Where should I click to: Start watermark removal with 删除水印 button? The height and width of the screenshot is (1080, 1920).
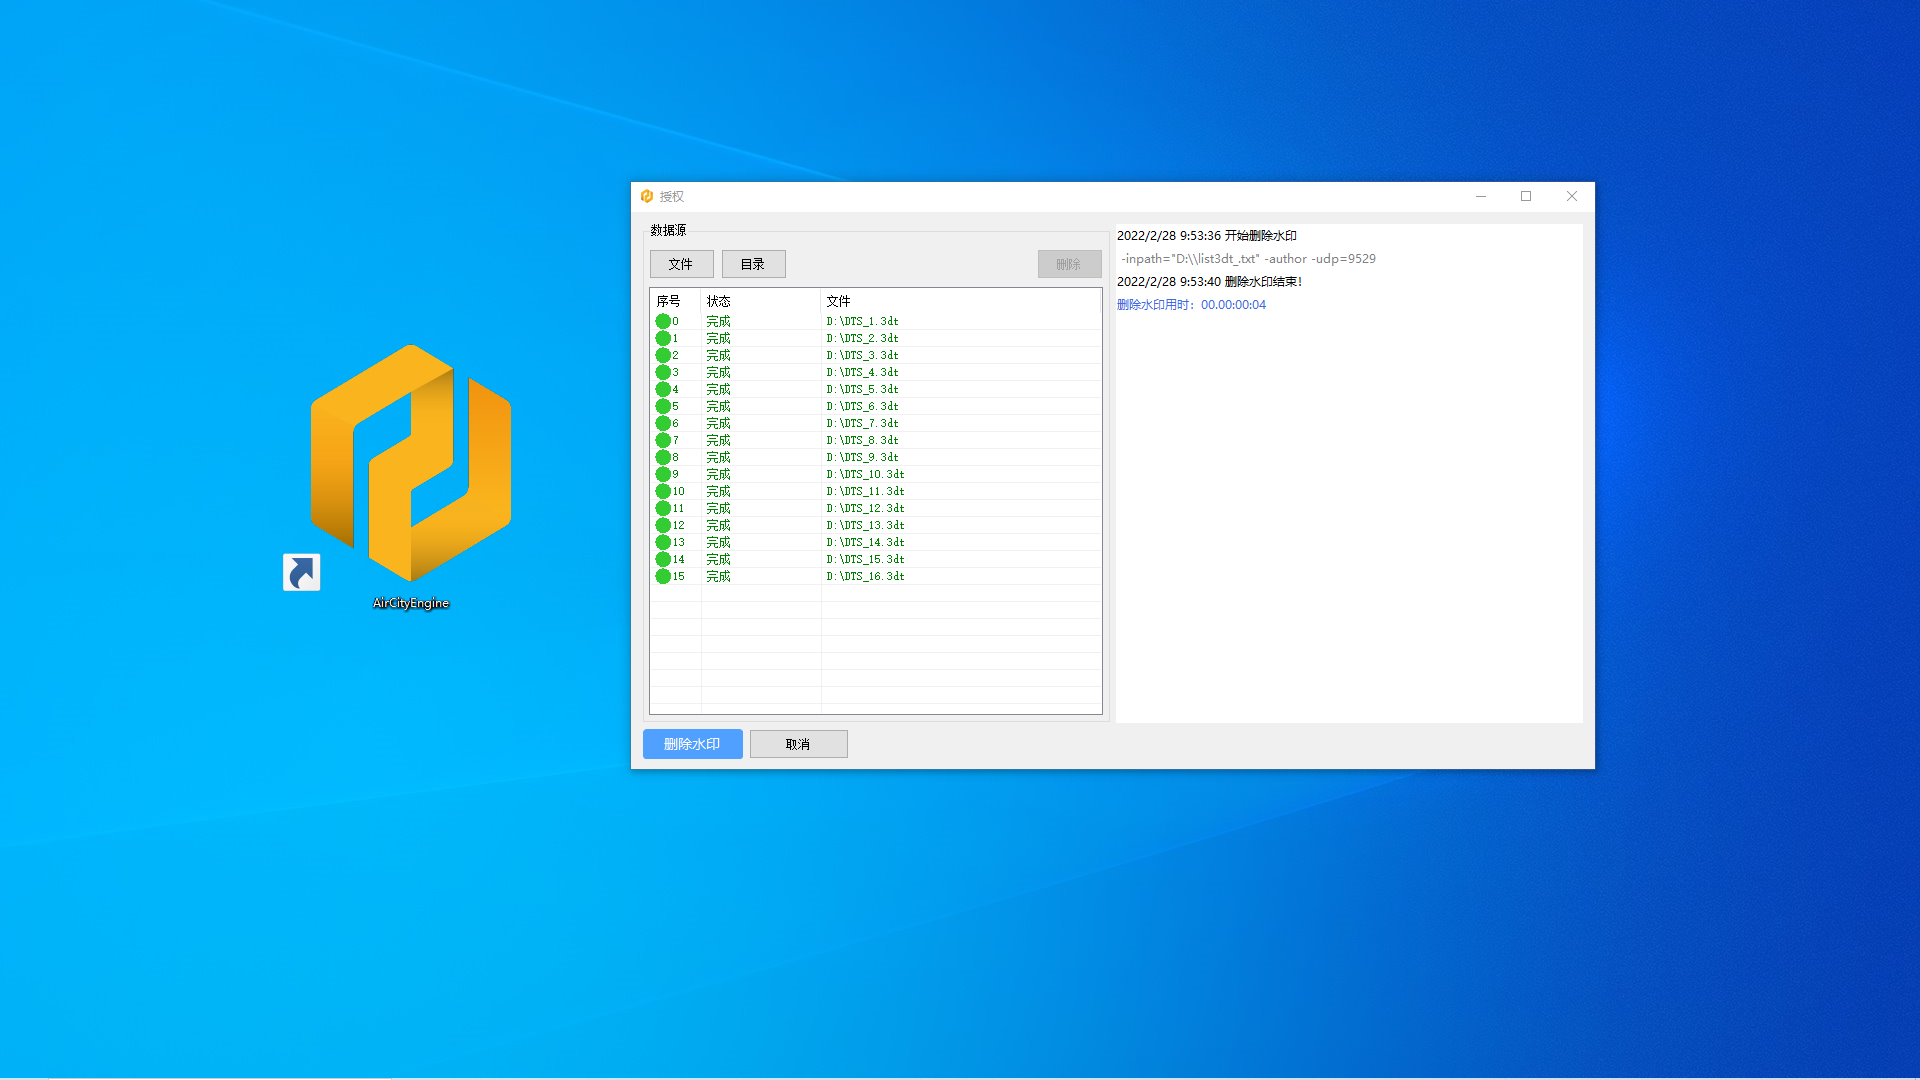pyautogui.click(x=692, y=744)
